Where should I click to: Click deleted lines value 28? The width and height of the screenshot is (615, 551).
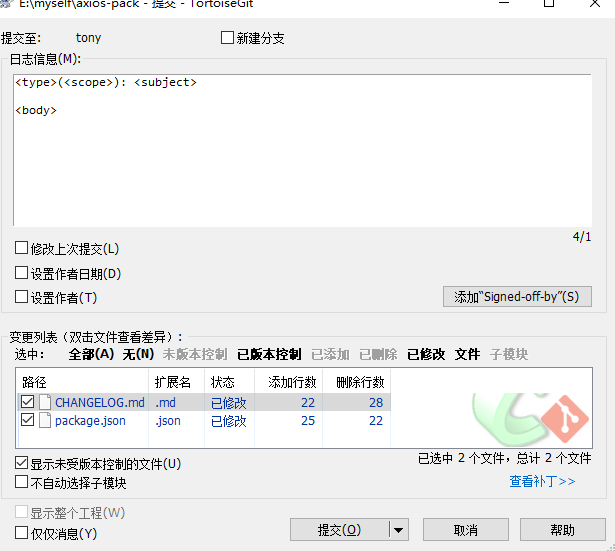click(x=376, y=402)
